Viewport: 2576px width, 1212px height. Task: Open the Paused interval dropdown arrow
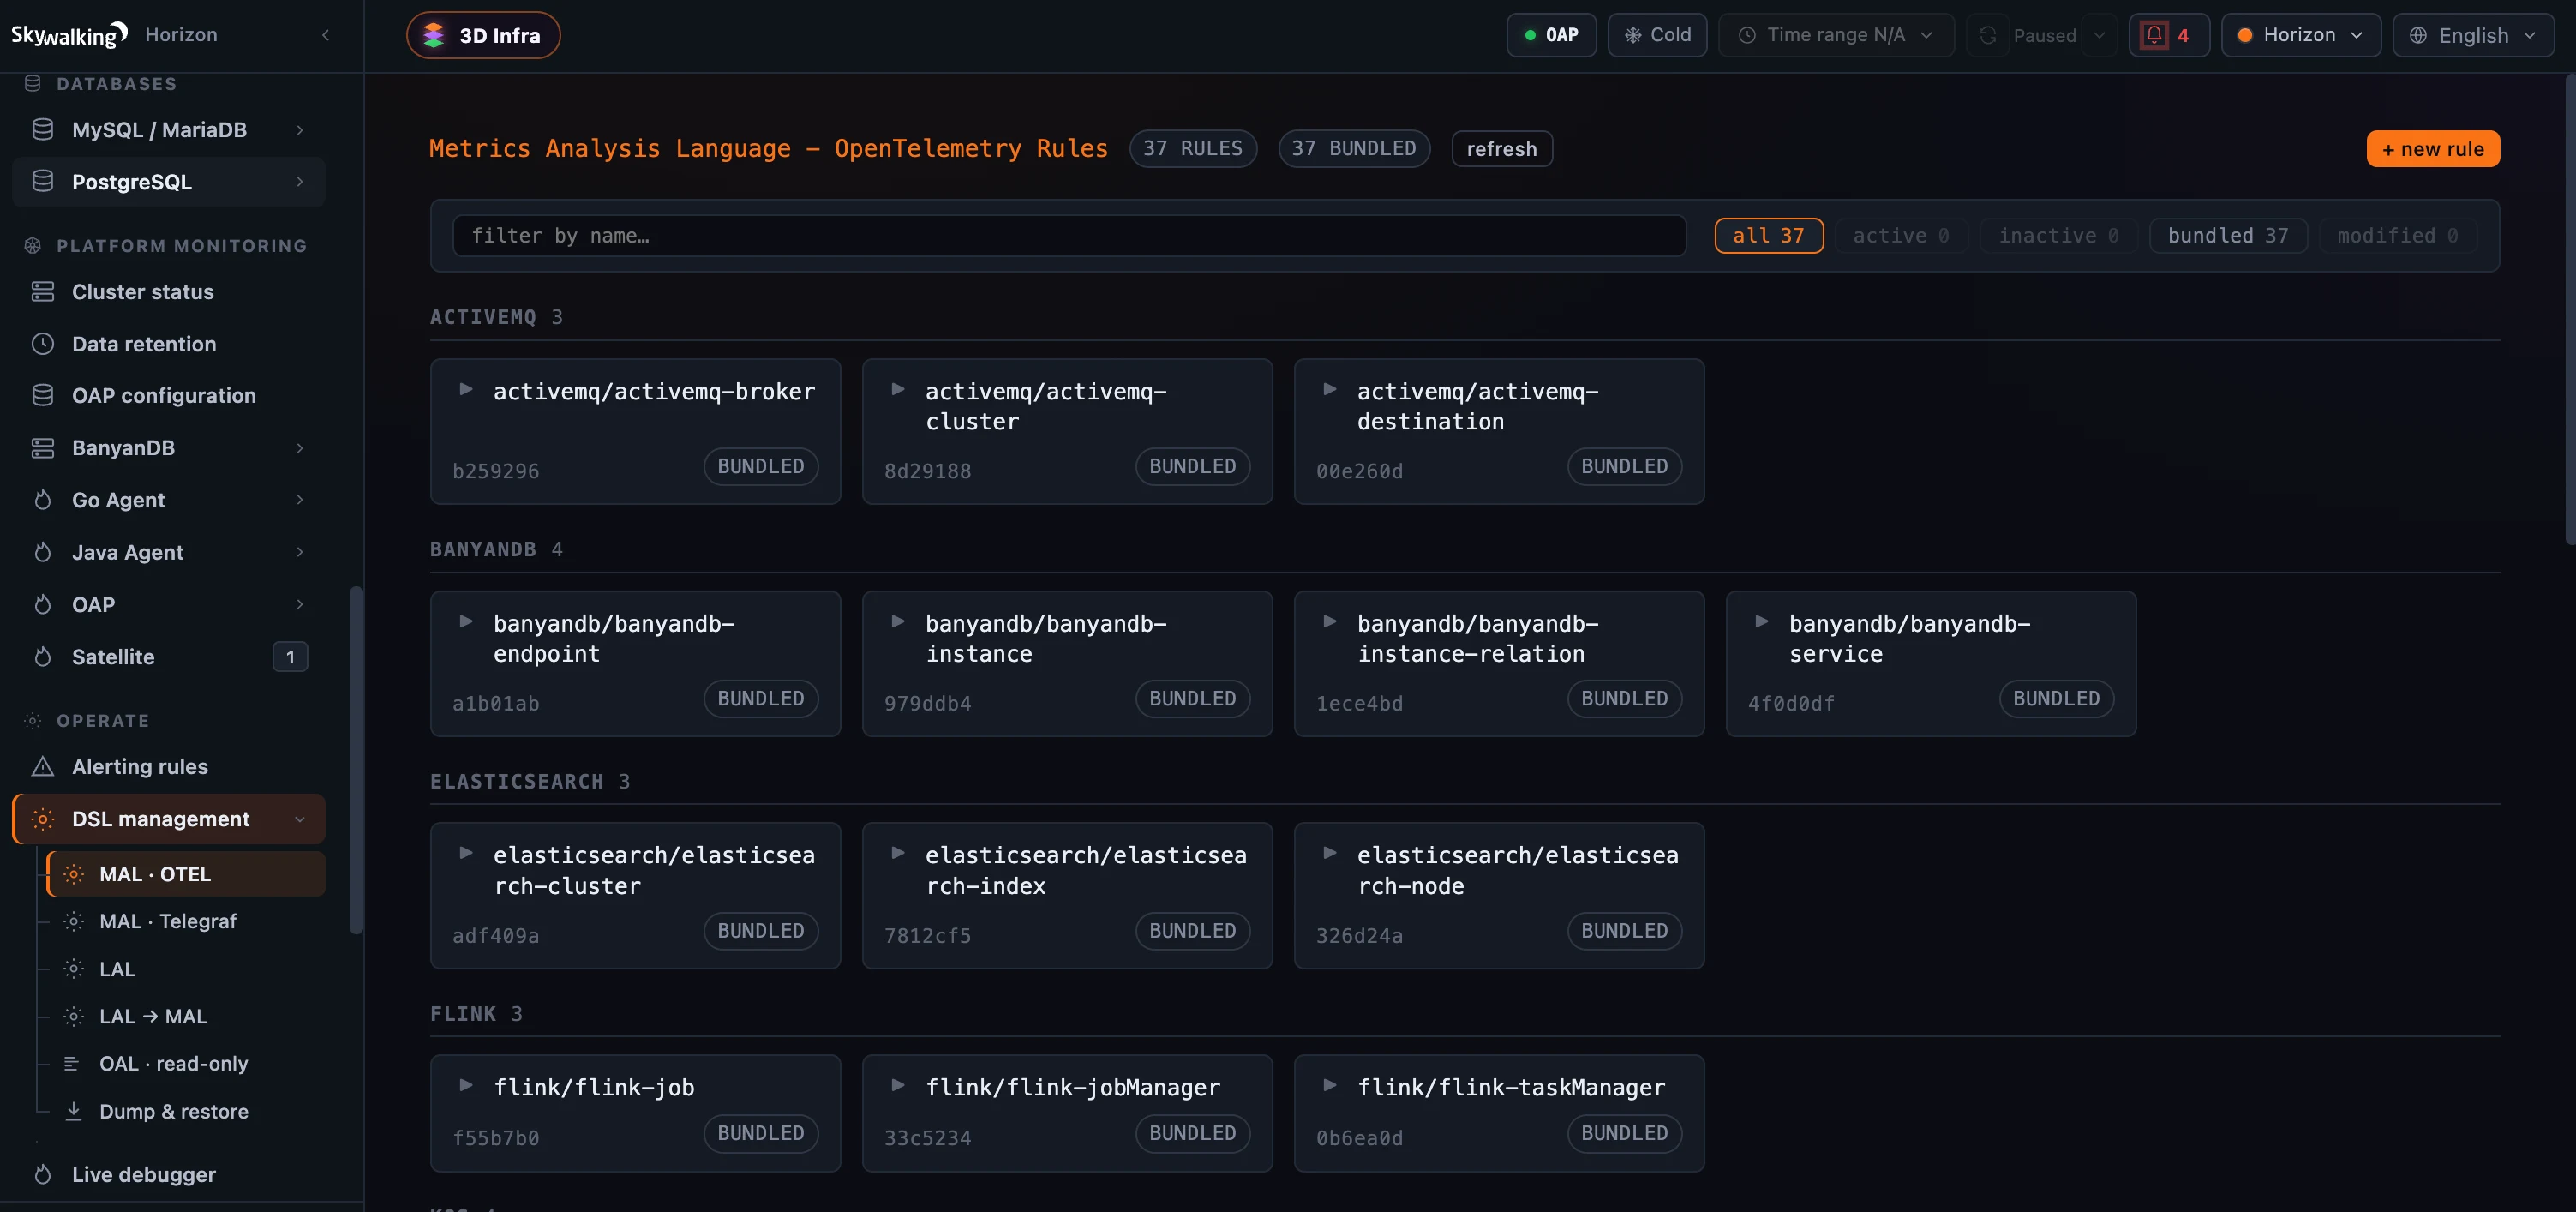2099,35
